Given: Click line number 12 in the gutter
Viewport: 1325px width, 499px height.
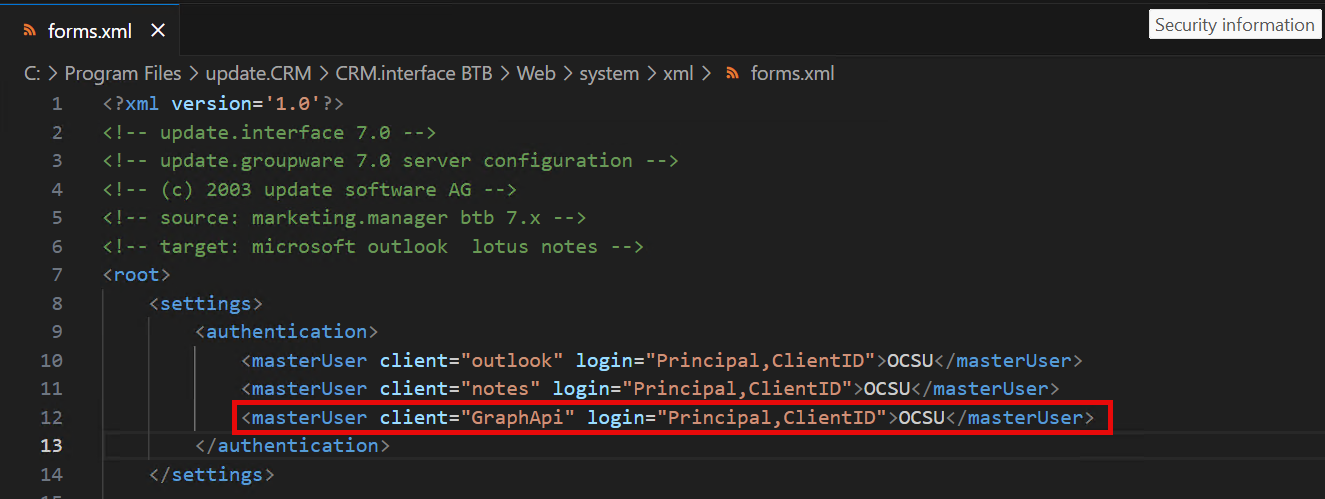Looking at the screenshot, I should pos(51,417).
